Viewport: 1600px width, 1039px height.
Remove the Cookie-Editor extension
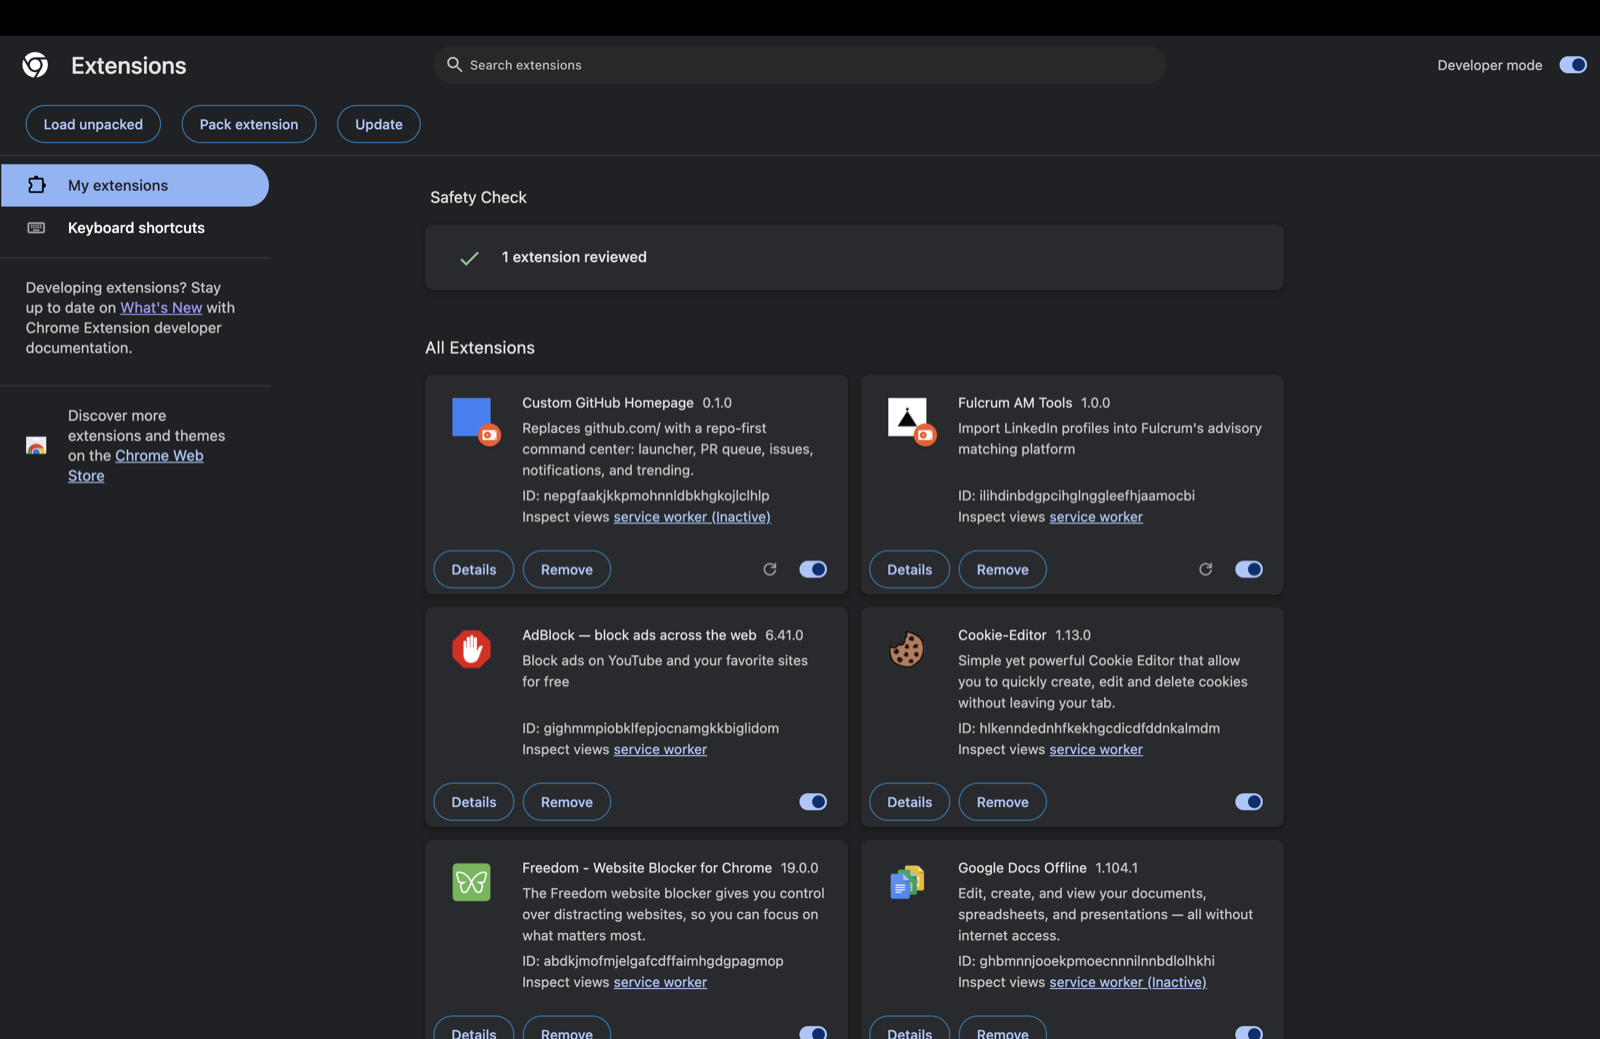[1003, 802]
